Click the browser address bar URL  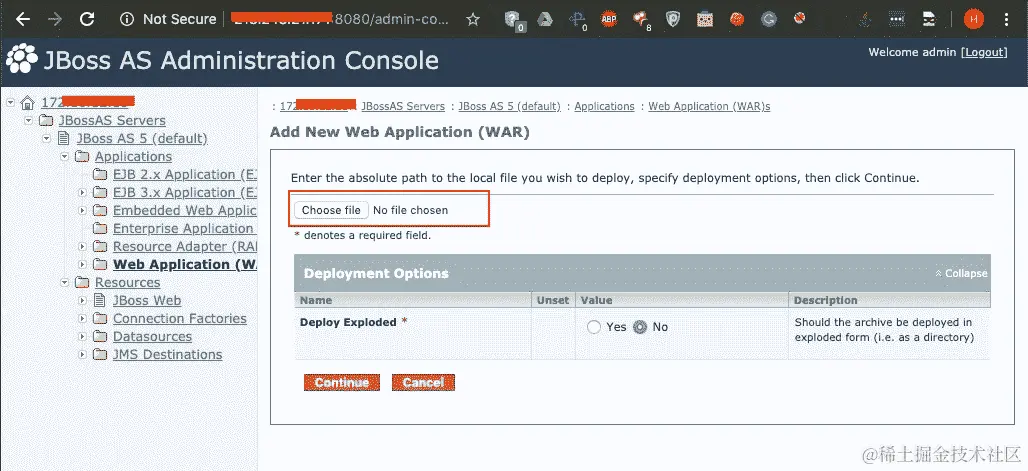[x=341, y=19]
